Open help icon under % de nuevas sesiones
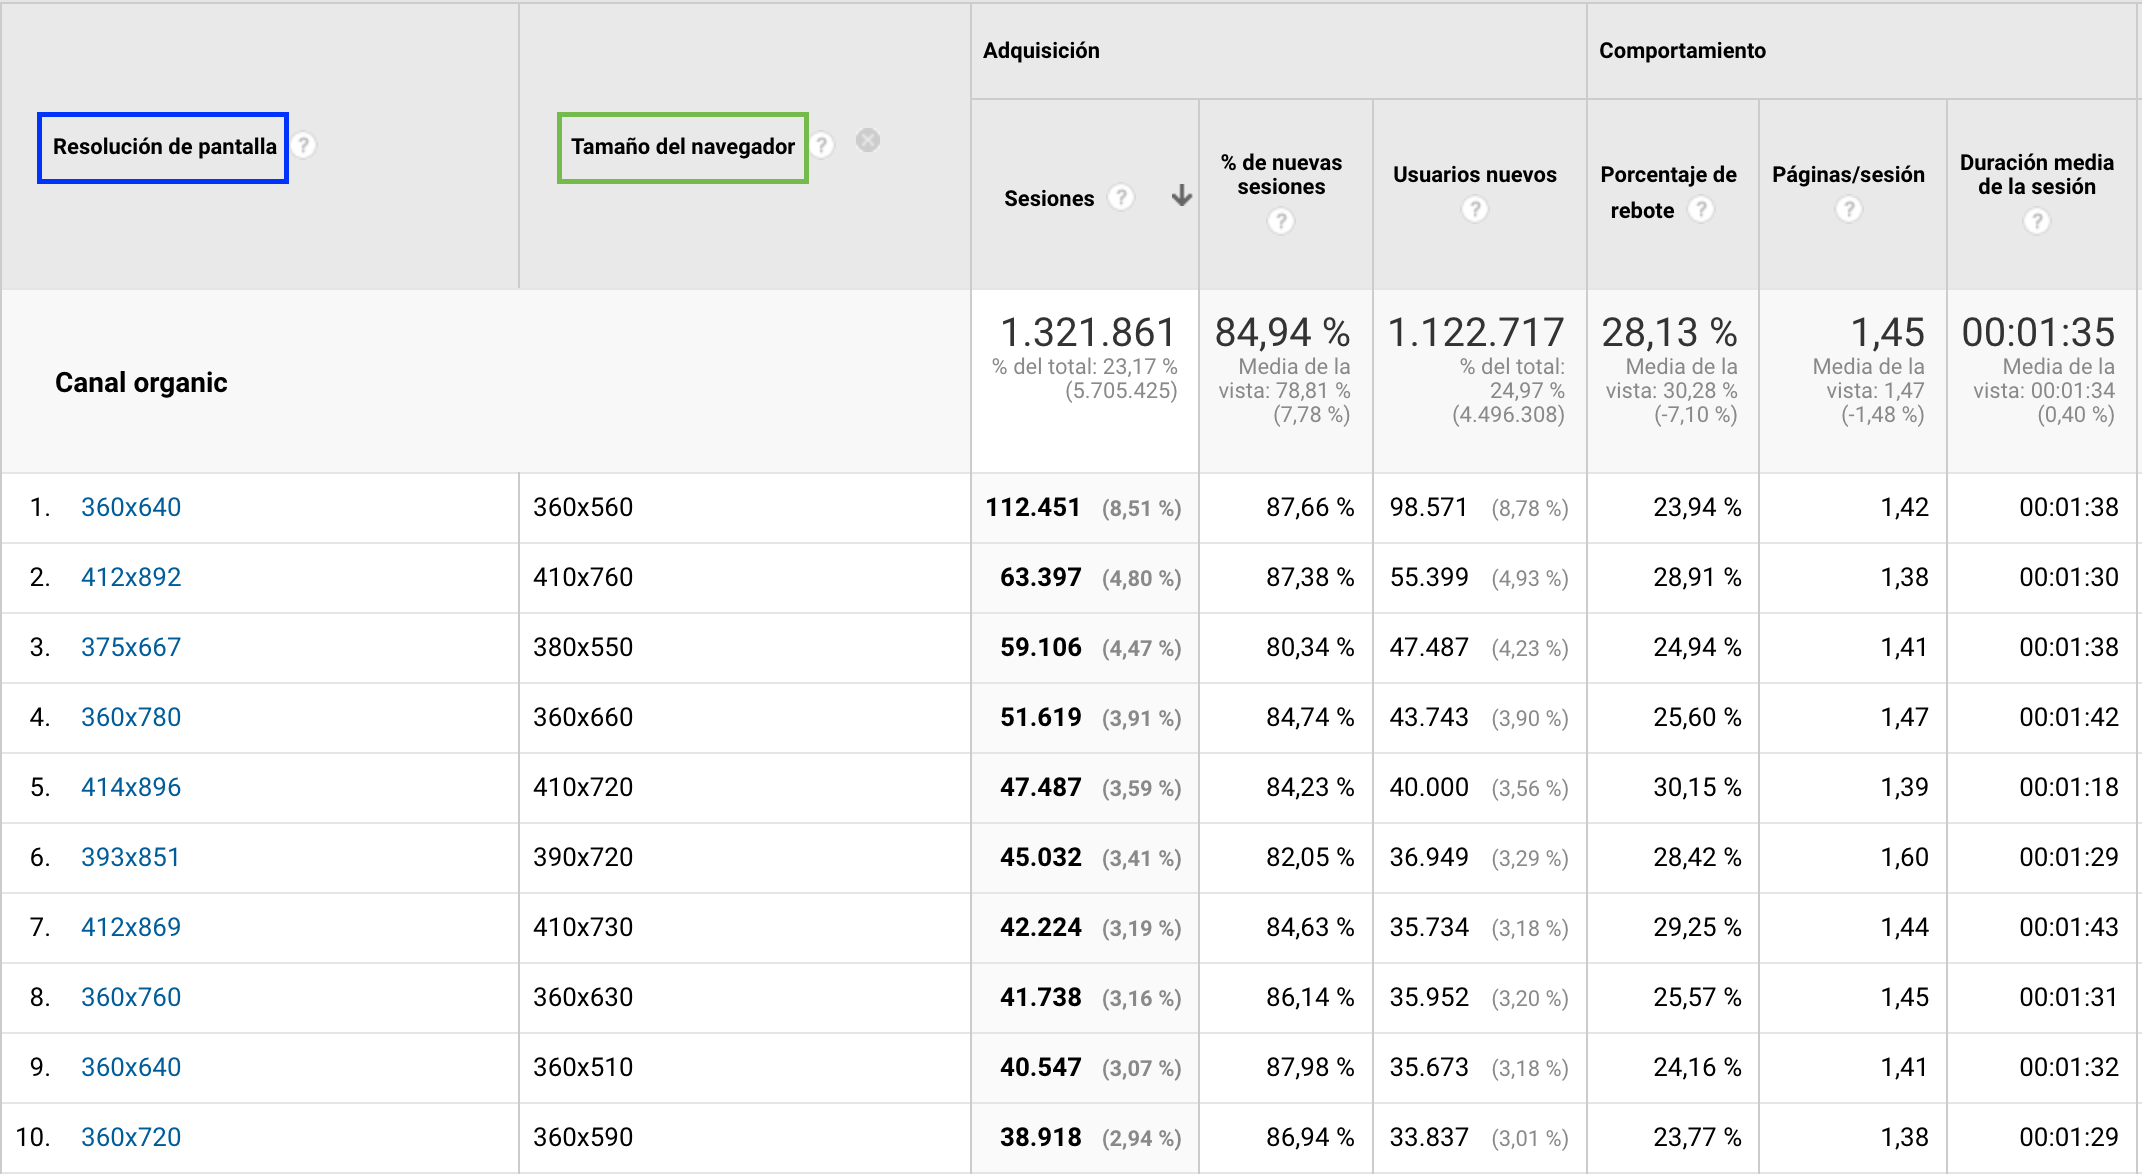Viewport: 2142px width, 1176px height. 1281,221
